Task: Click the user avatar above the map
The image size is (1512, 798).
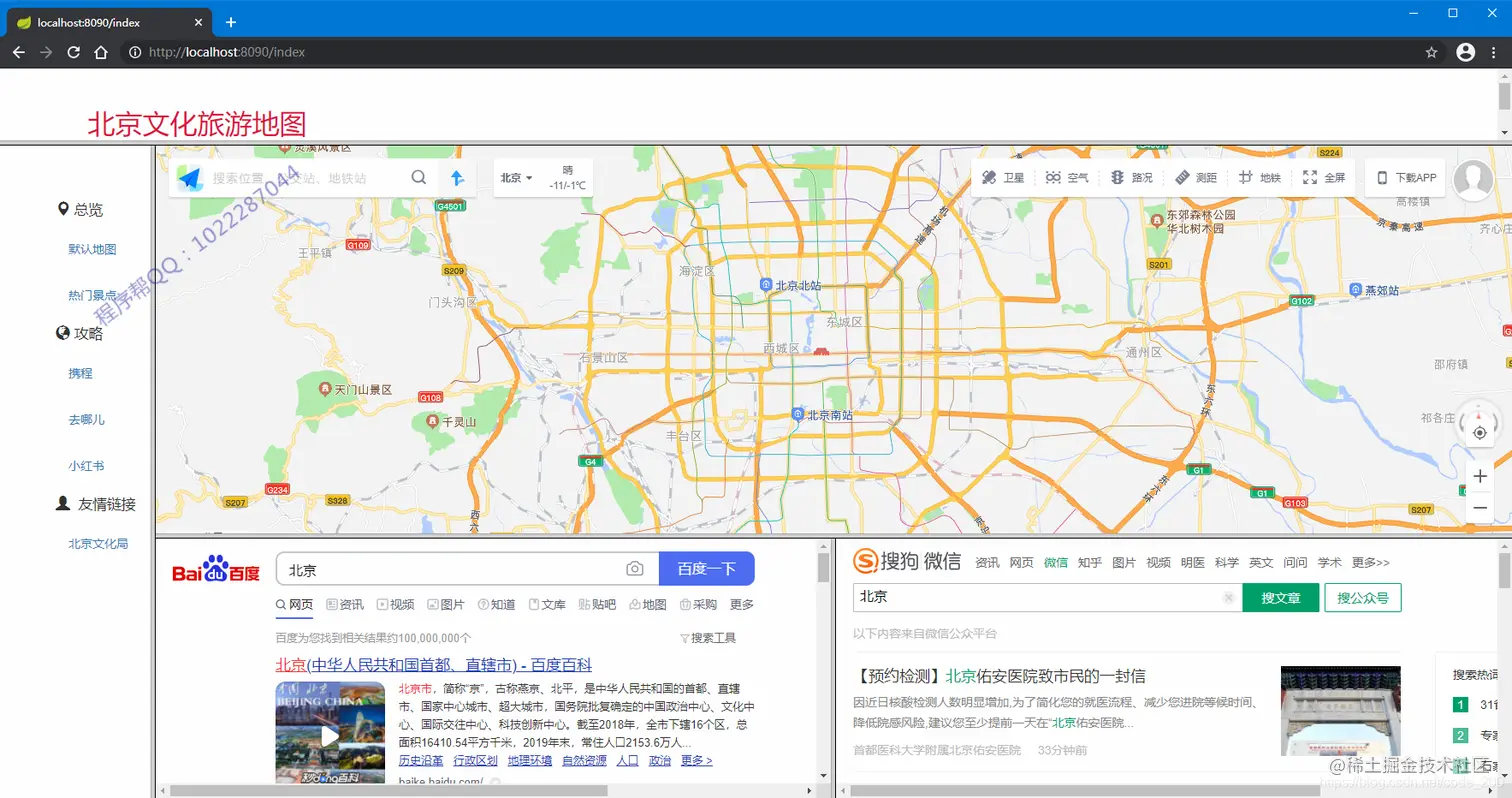Action: [x=1473, y=178]
